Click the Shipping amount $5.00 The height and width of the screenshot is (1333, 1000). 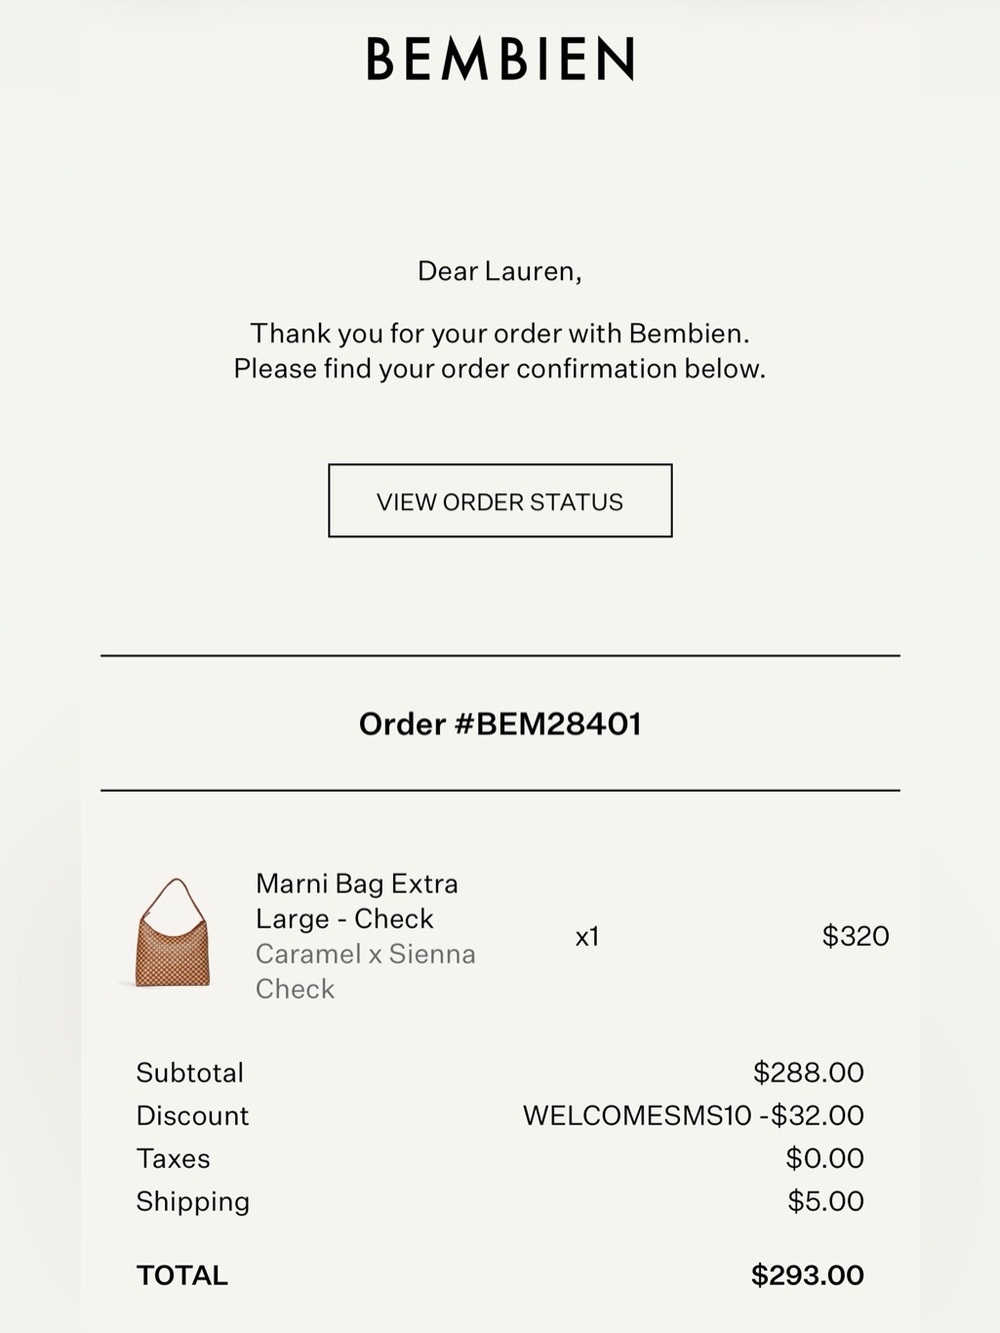(825, 1201)
